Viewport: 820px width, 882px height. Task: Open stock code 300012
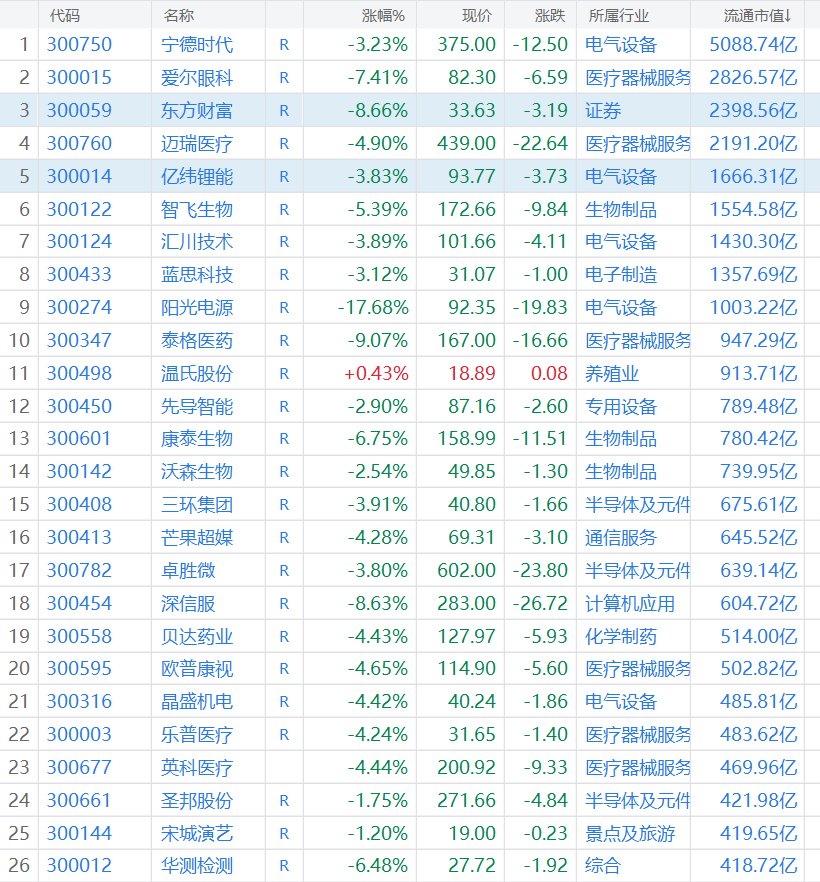tap(79, 865)
